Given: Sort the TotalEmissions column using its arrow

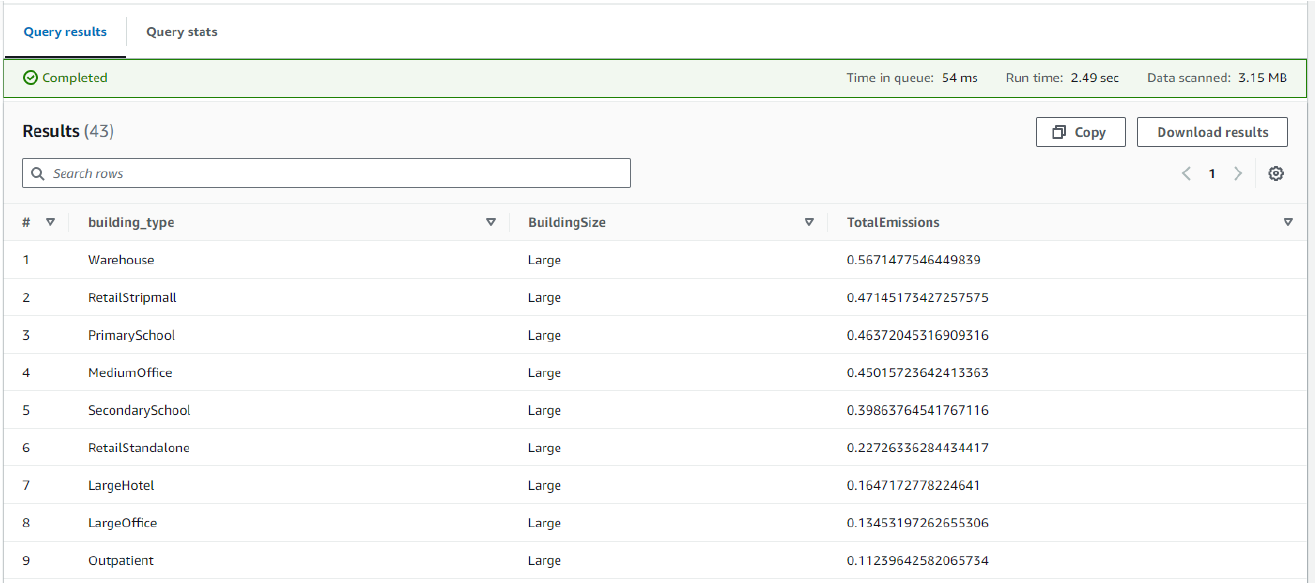Looking at the screenshot, I should (x=1287, y=222).
